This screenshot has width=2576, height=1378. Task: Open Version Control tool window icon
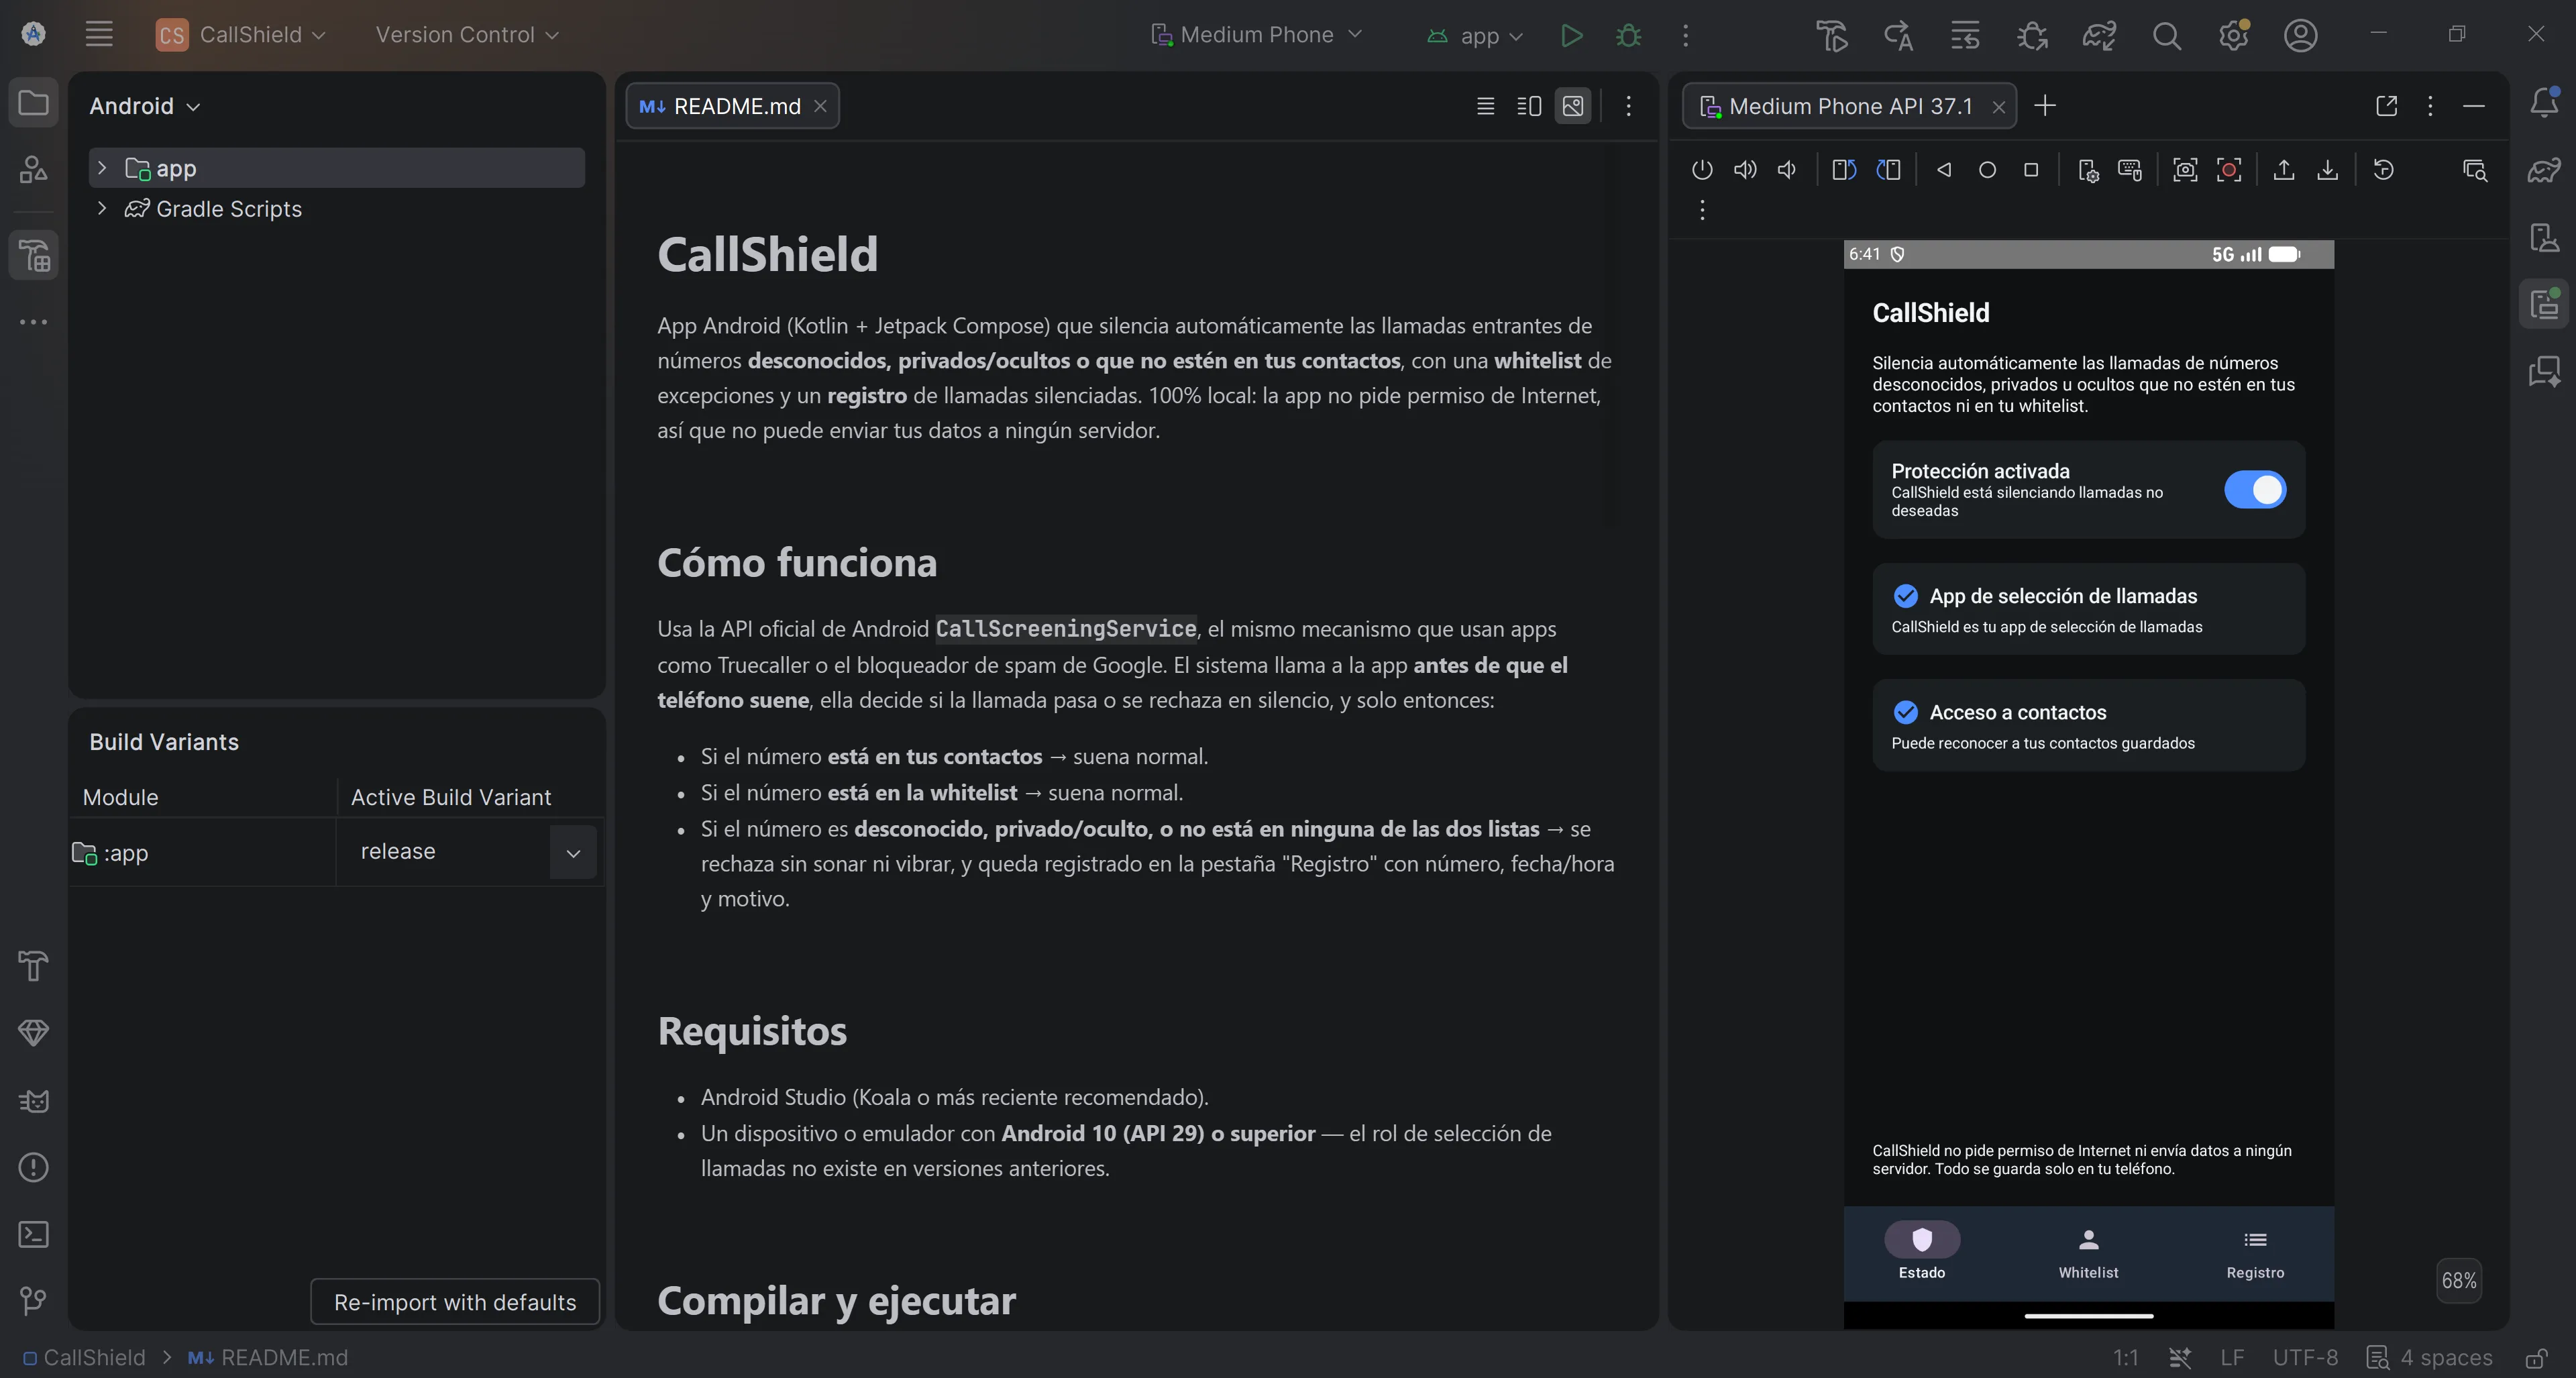[33, 1300]
